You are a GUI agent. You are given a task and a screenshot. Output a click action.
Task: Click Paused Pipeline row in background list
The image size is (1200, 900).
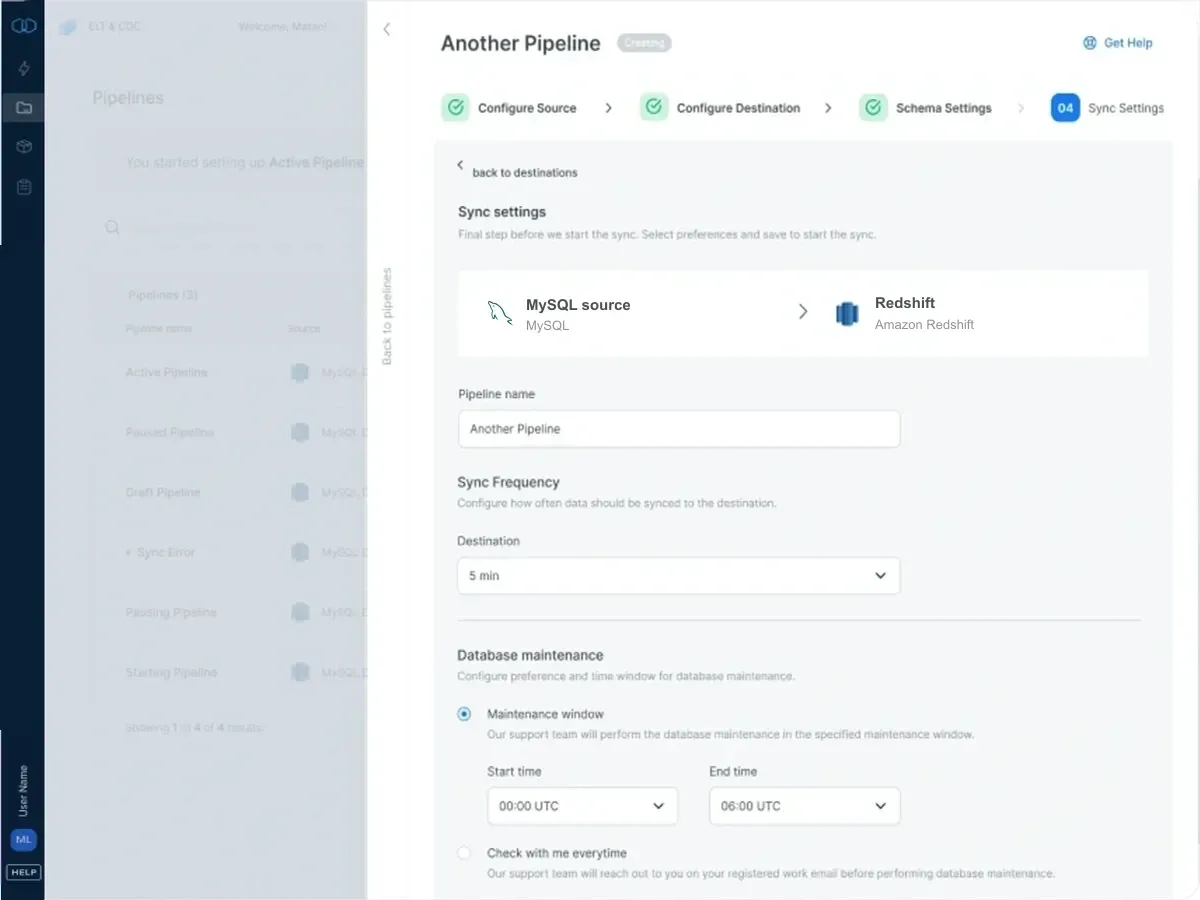point(230,432)
